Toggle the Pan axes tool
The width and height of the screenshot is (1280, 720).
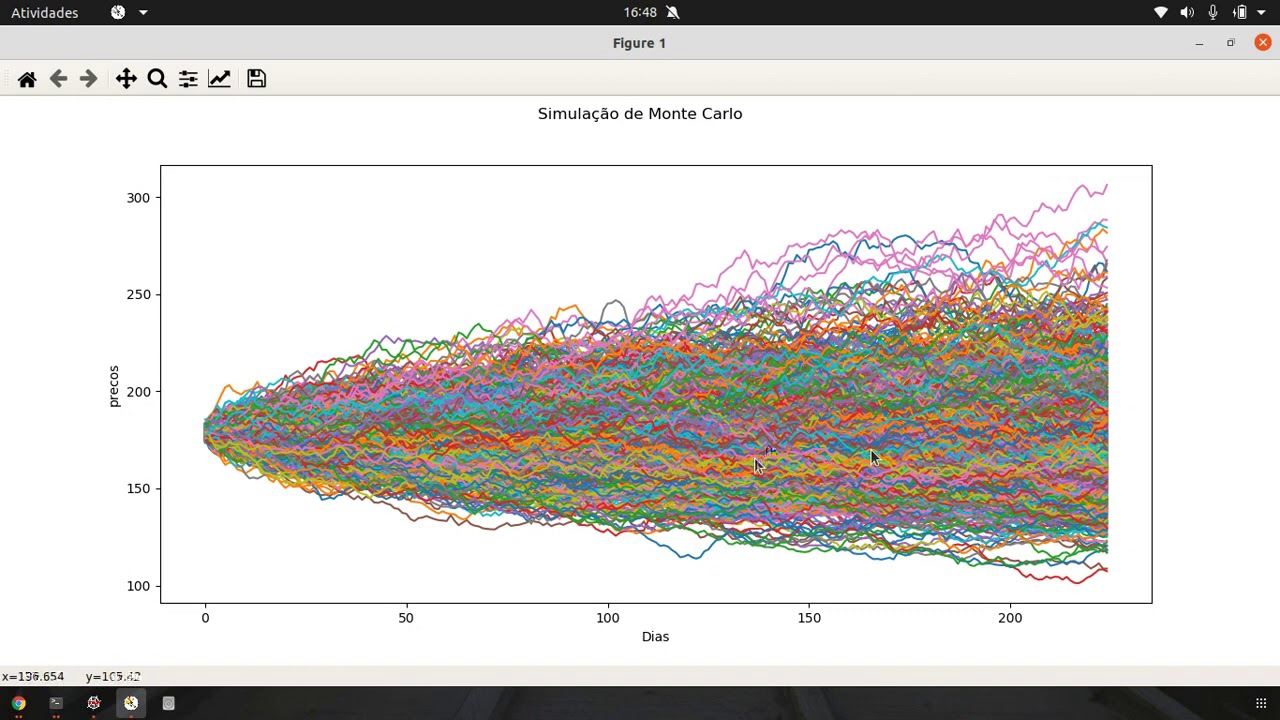pos(126,79)
